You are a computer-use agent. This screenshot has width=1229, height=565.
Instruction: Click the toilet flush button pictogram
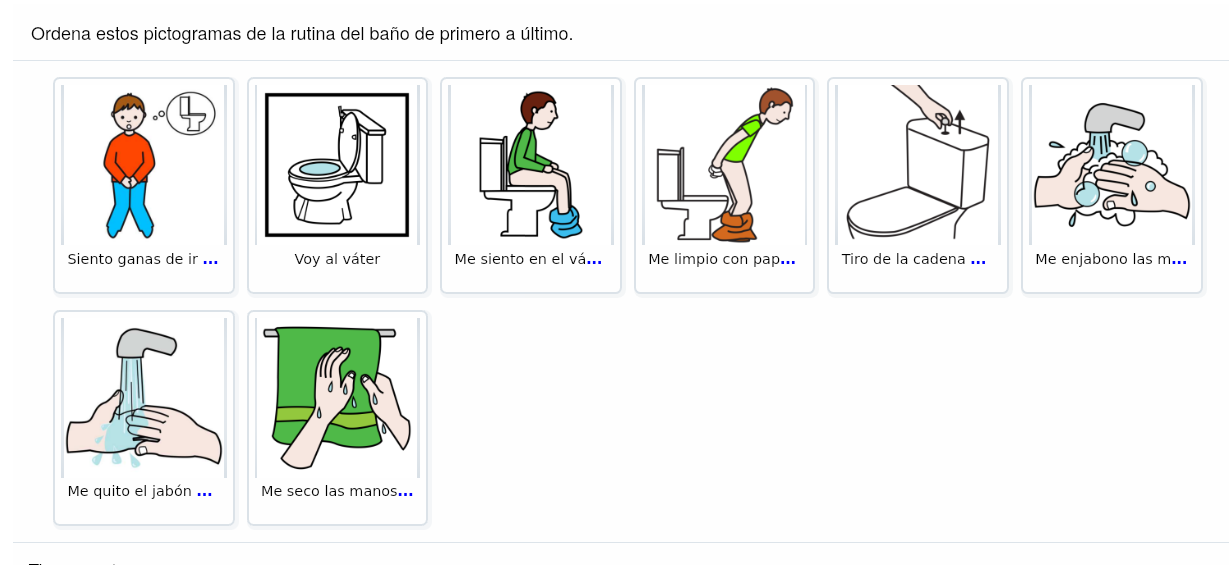[x=918, y=164]
